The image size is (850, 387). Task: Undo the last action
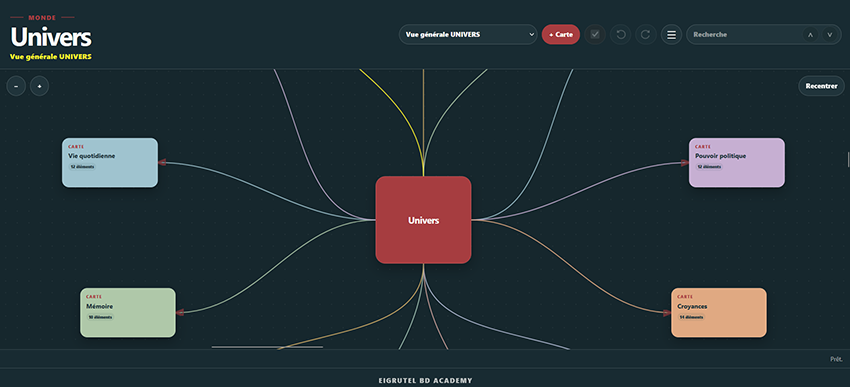(621, 35)
